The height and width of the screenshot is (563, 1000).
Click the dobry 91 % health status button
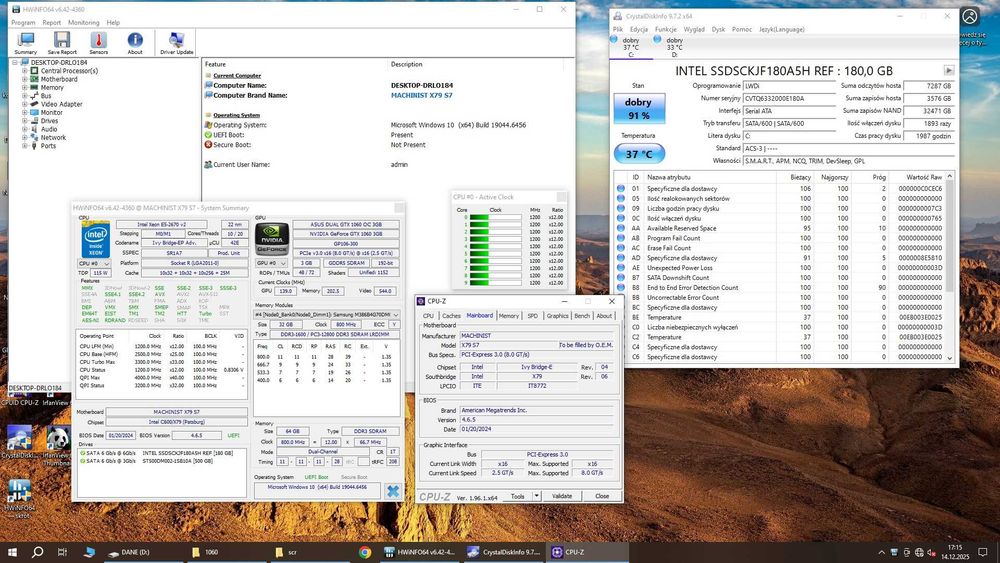[639, 108]
